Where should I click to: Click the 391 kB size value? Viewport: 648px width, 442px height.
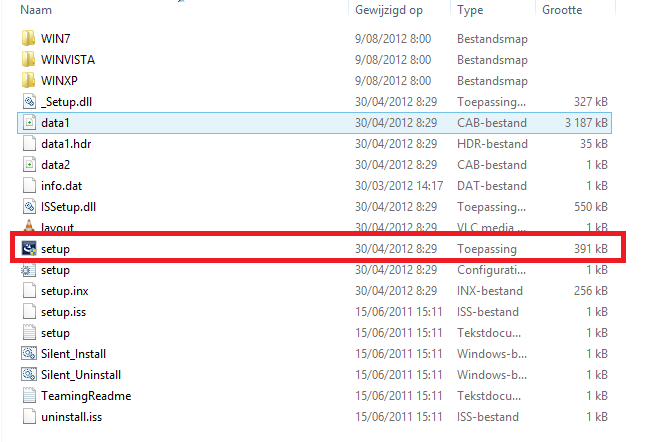coord(591,249)
